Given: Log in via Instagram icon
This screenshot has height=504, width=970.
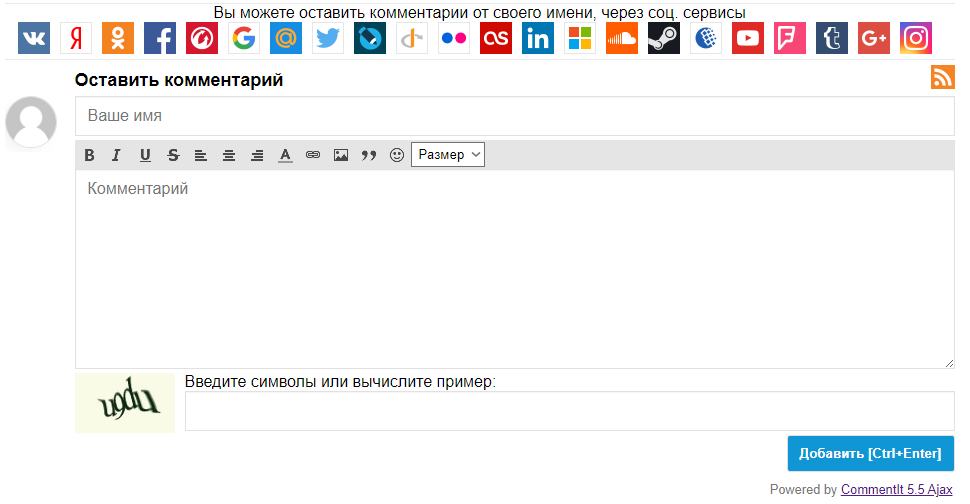Looking at the screenshot, I should click(x=916, y=38).
